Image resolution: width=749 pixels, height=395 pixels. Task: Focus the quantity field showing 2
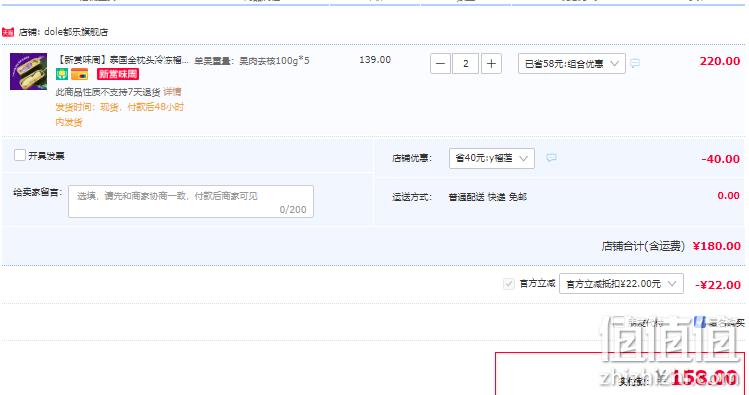pyautogui.click(x=466, y=64)
